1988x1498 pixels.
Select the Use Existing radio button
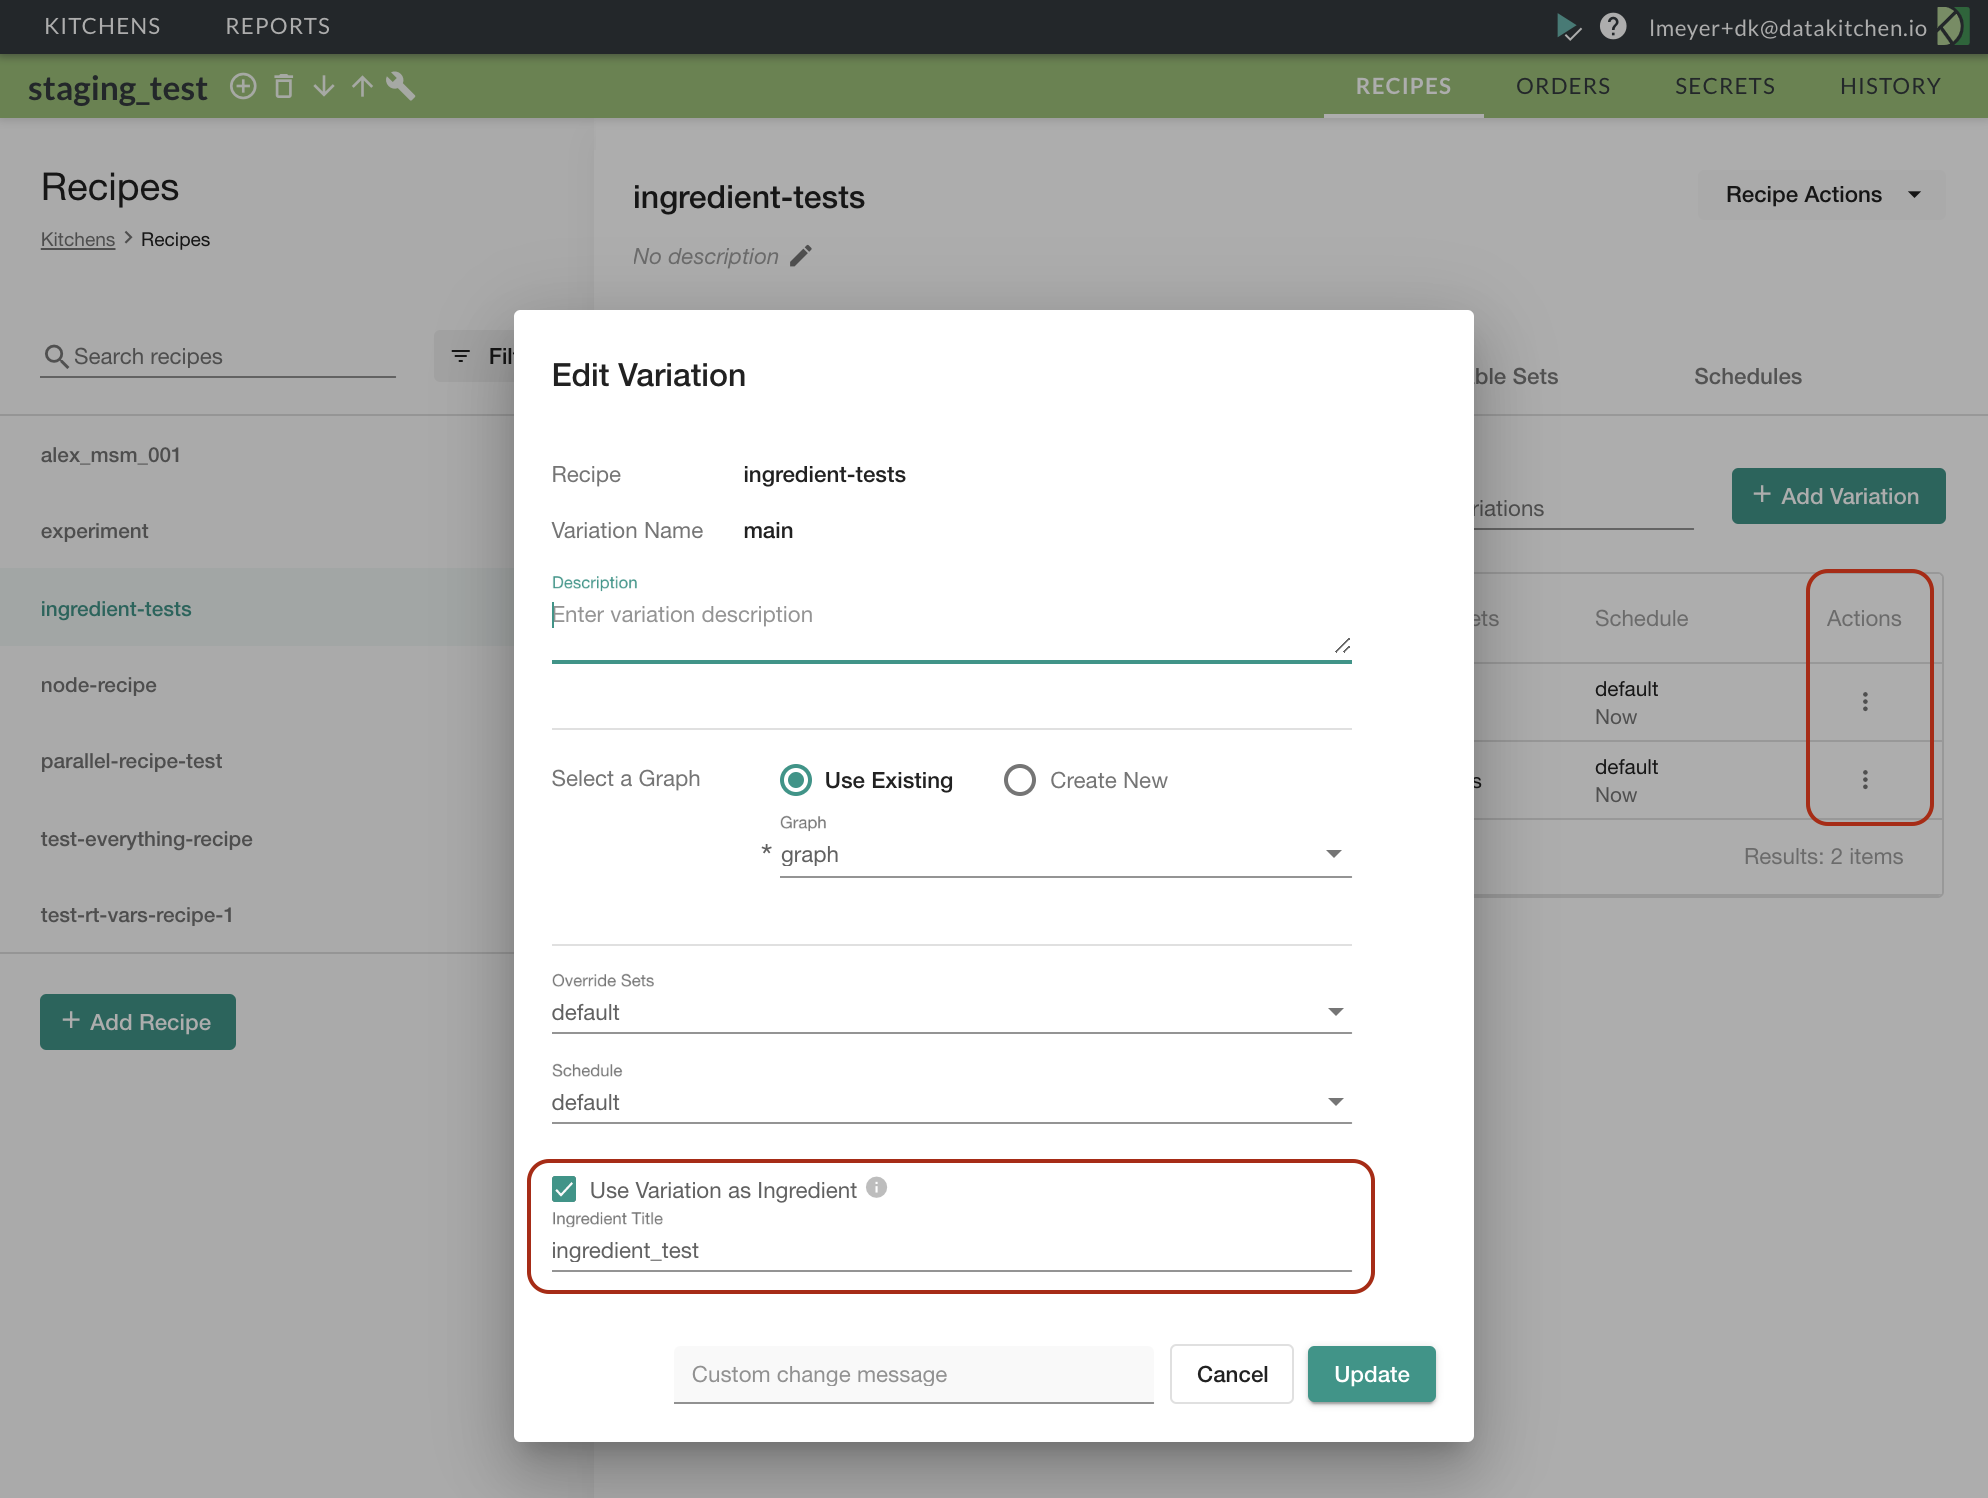(x=796, y=780)
